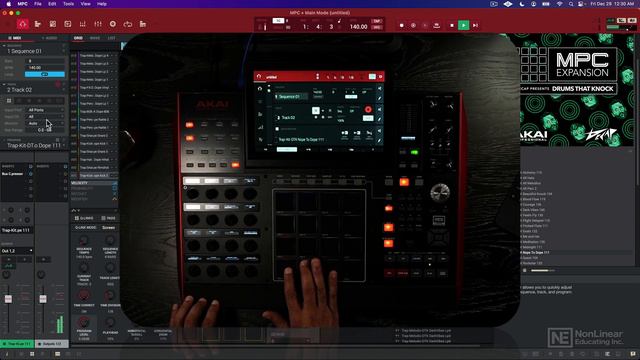Image resolution: width=640 pixels, height=360 pixels.
Task: Switch to the Grid tab
Action: [78, 38]
